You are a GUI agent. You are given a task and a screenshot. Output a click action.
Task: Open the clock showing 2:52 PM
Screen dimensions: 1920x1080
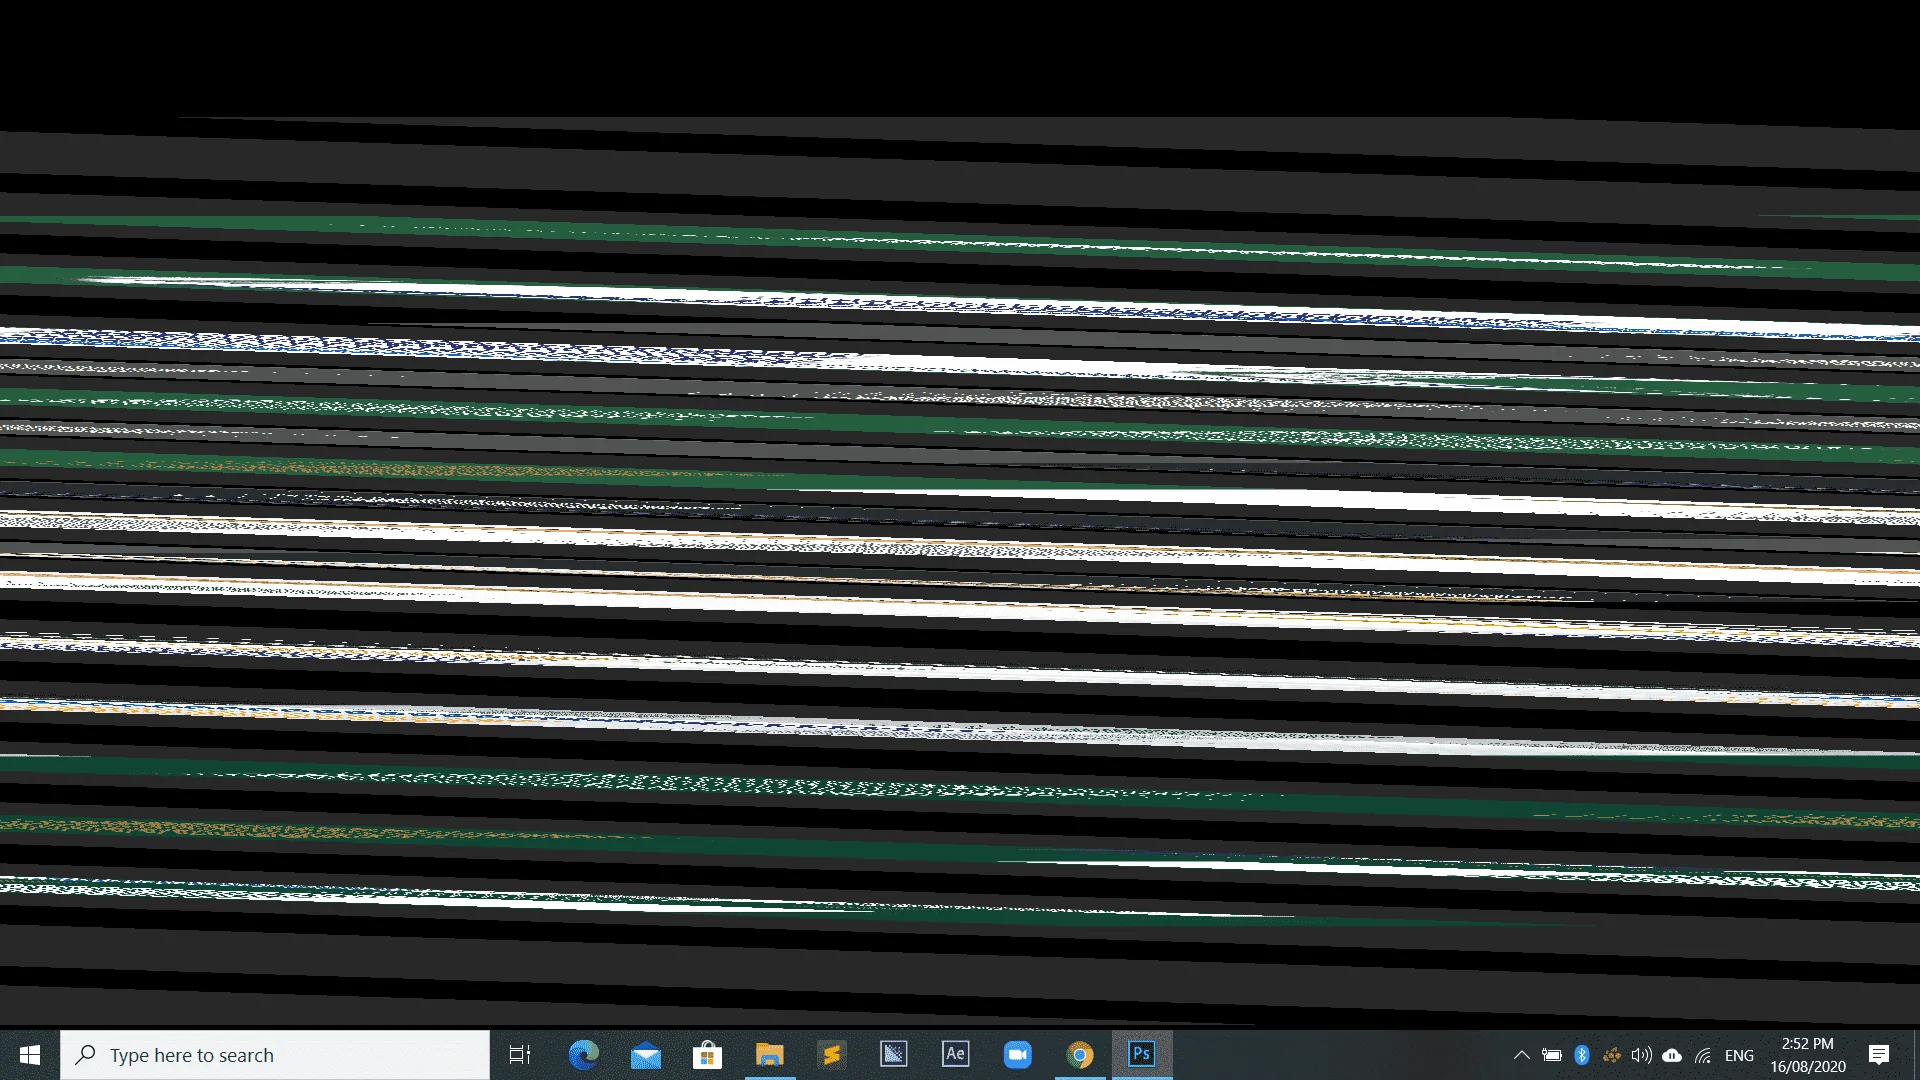[x=1808, y=1055]
